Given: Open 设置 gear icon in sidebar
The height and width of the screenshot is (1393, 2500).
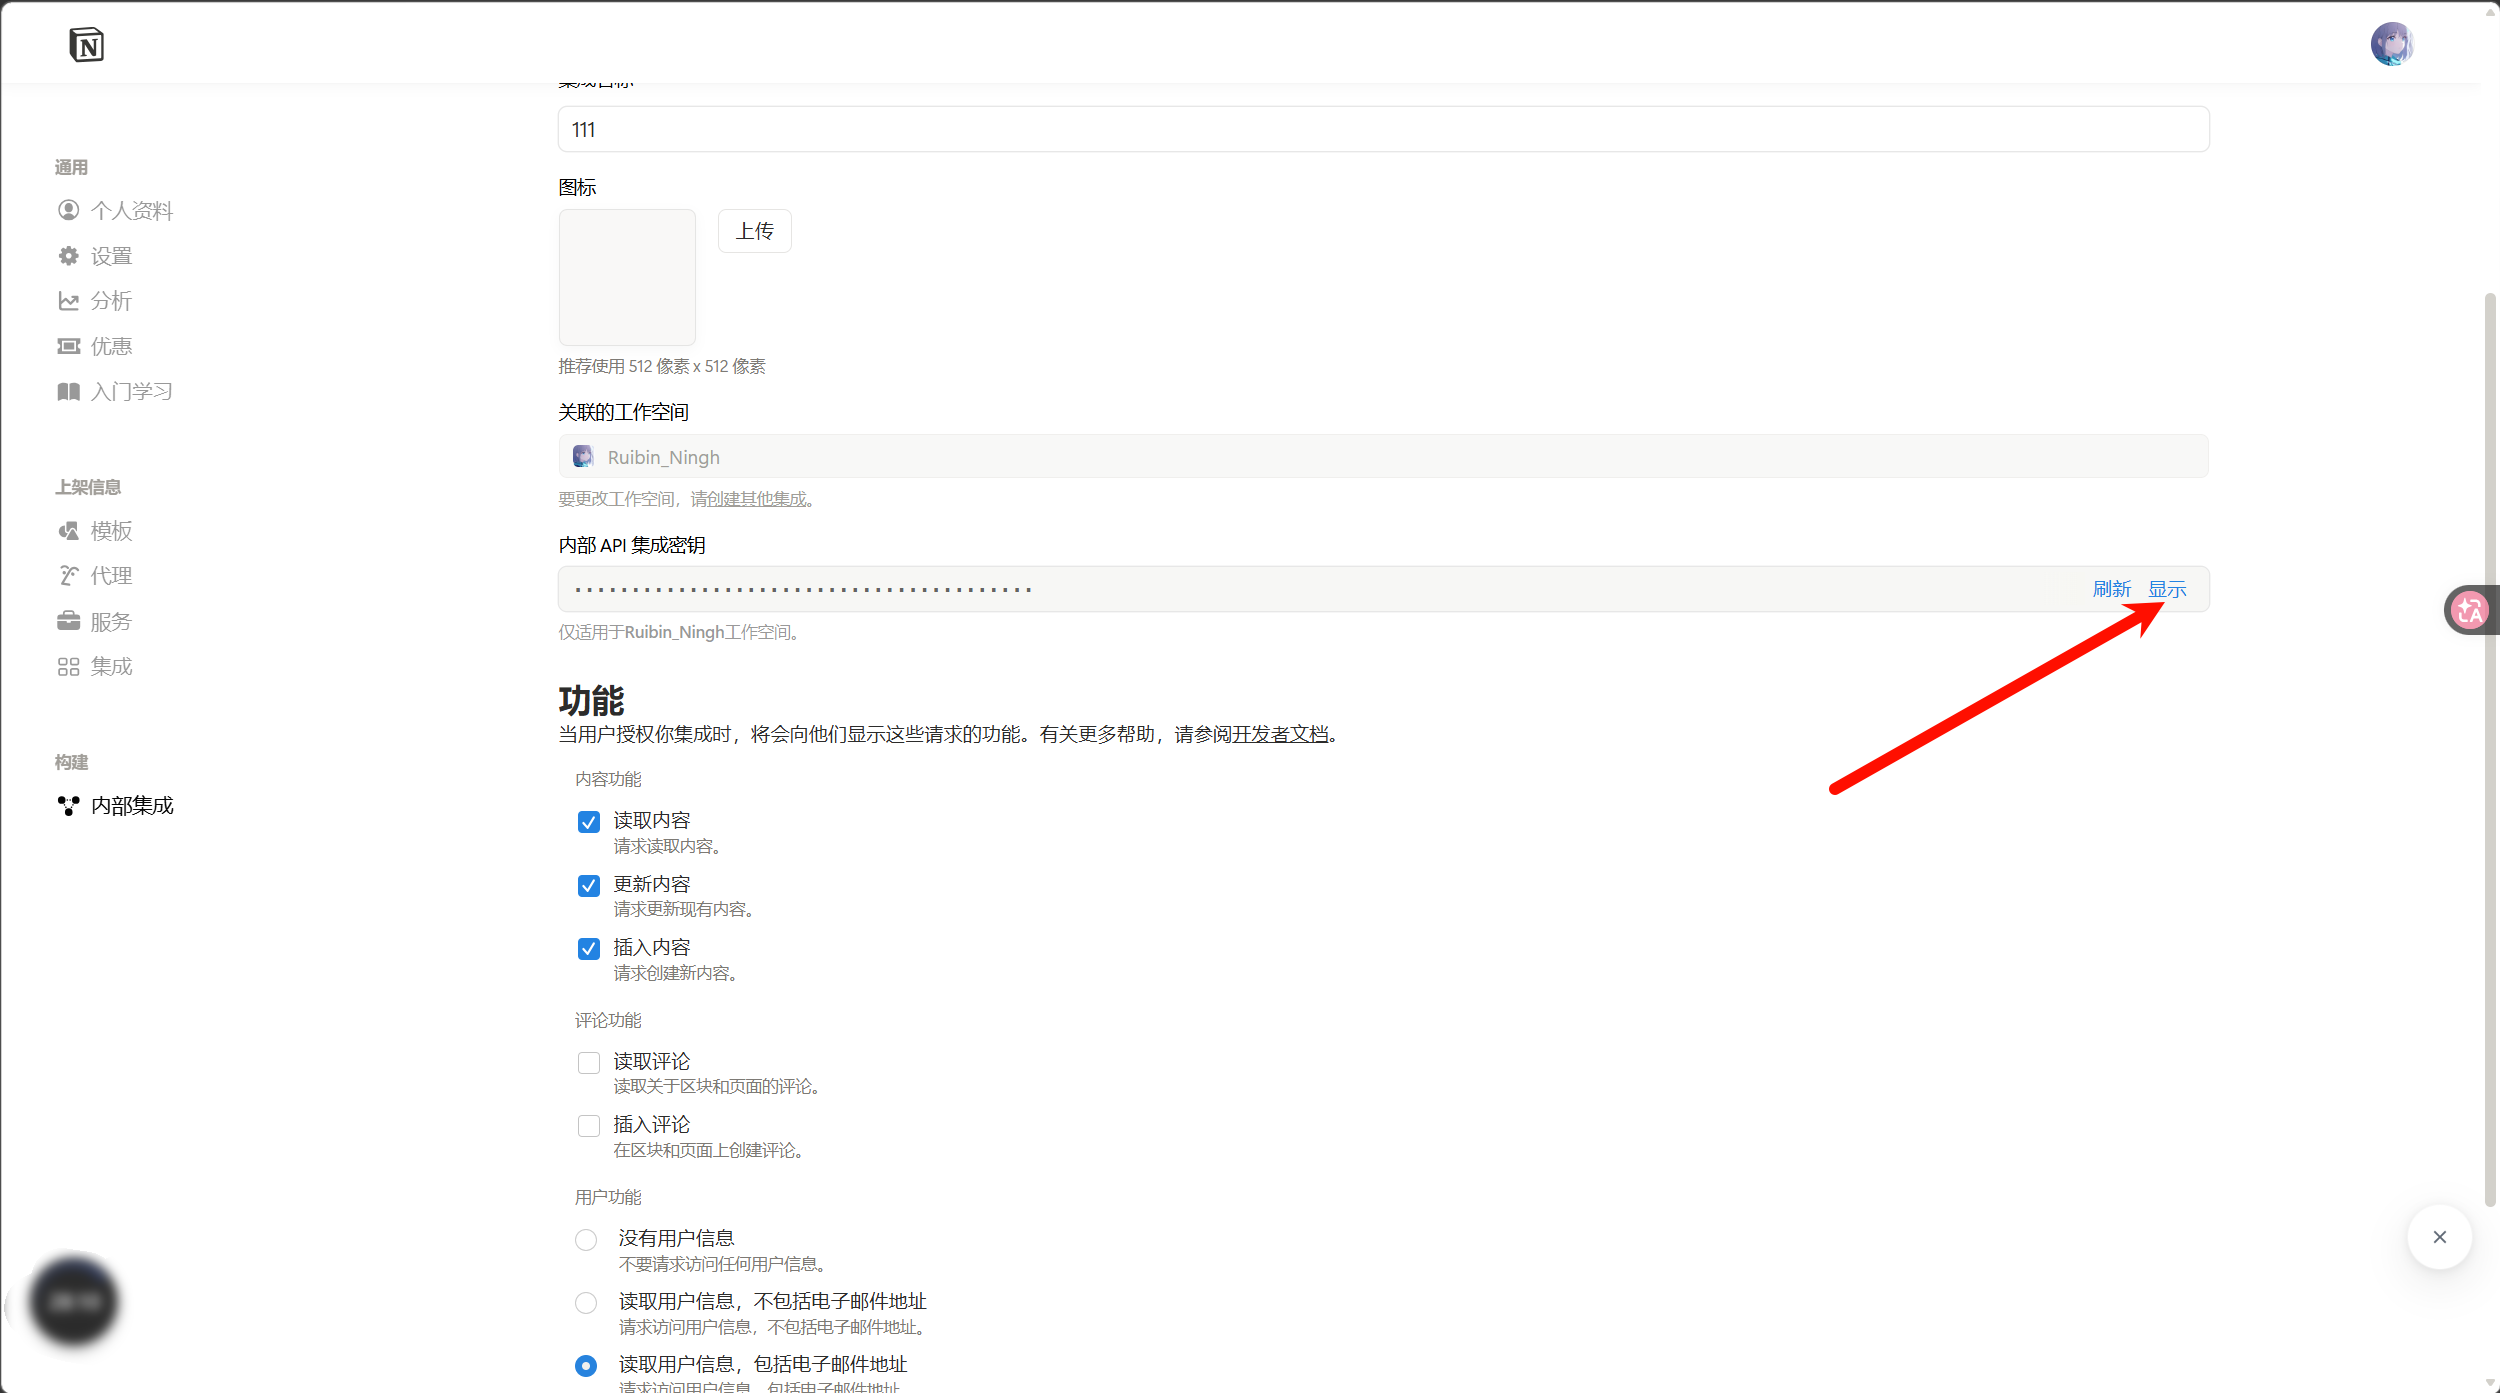Looking at the screenshot, I should point(68,256).
